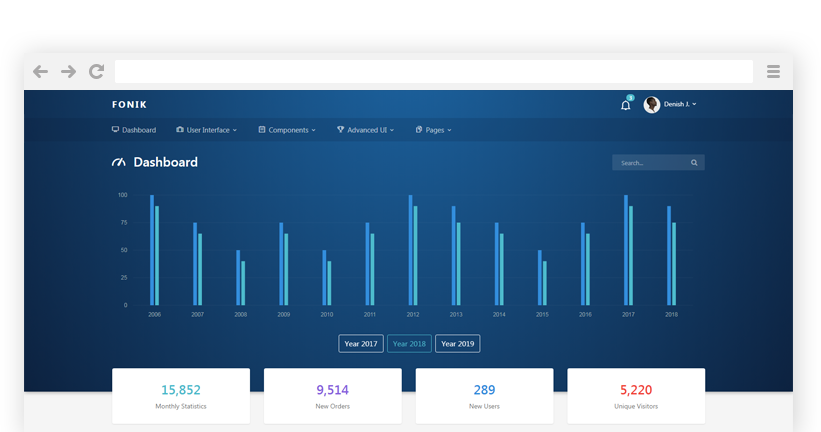Viewport: 821px width, 432px height.
Task: Click the dashboard speedometer icon
Action: tap(119, 162)
